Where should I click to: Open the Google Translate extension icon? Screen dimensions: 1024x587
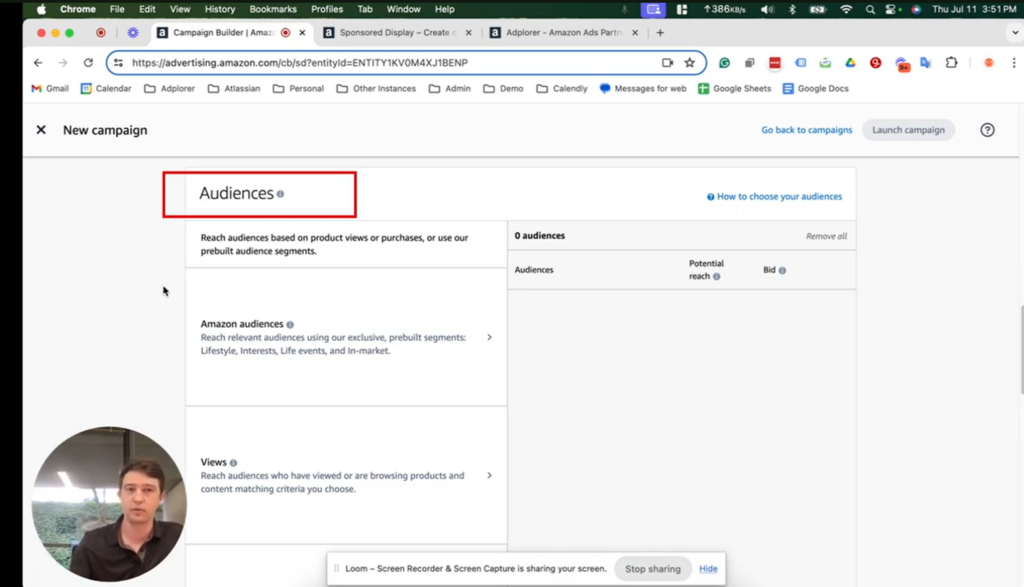tap(925, 63)
